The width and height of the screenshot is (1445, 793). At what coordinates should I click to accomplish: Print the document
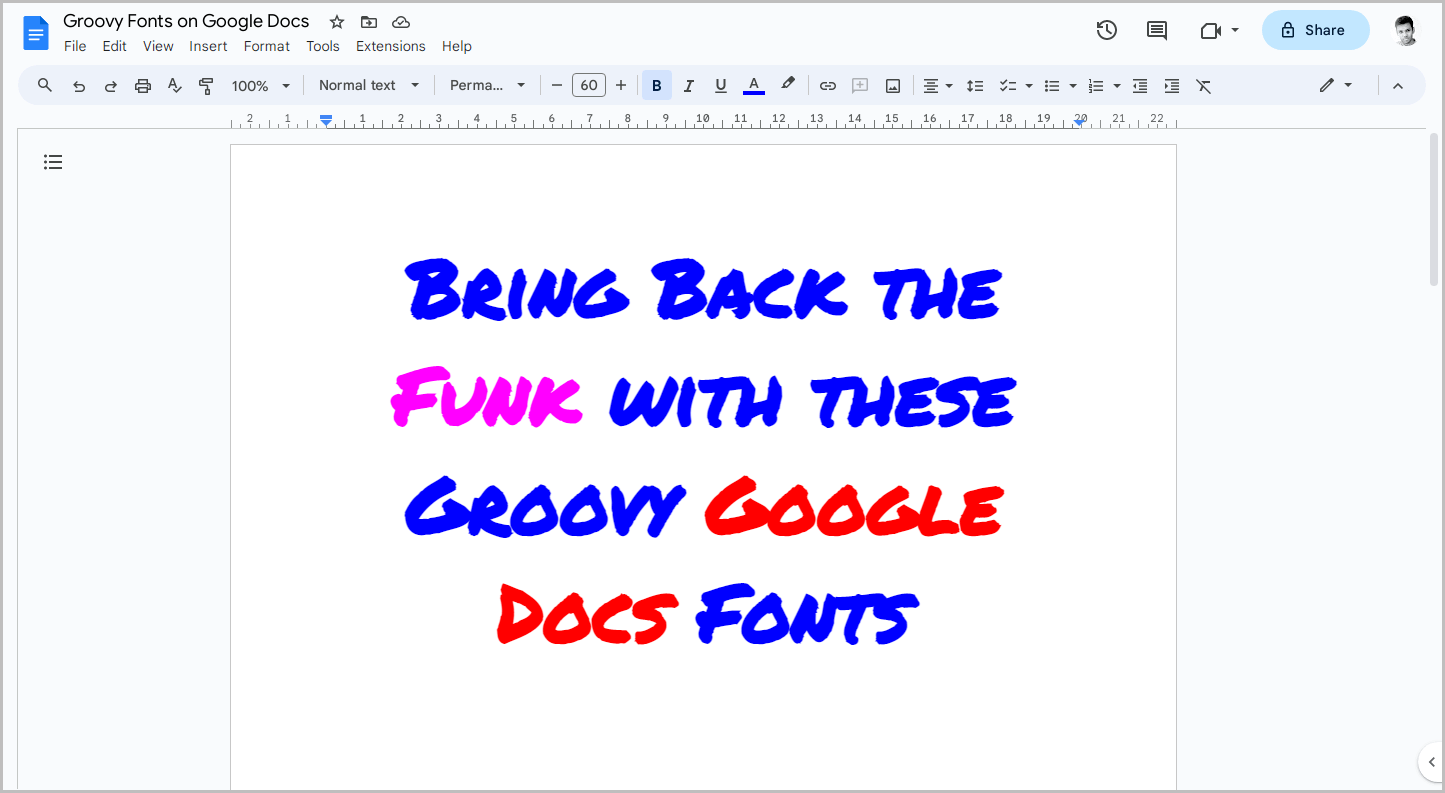pos(143,86)
